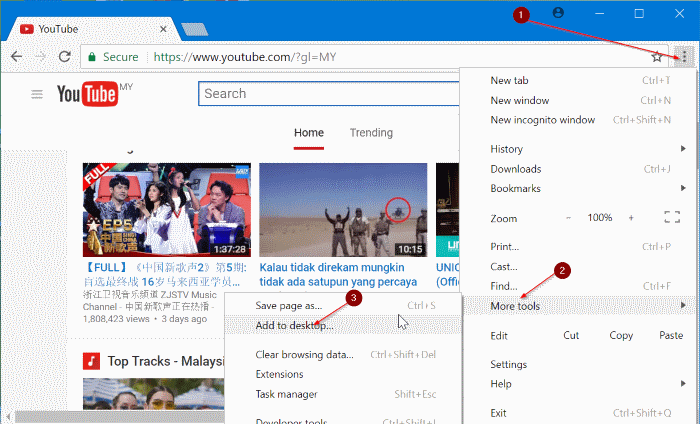The width and height of the screenshot is (700, 424).
Task: Open a new tab with the tab strip button
Action: tap(195, 29)
